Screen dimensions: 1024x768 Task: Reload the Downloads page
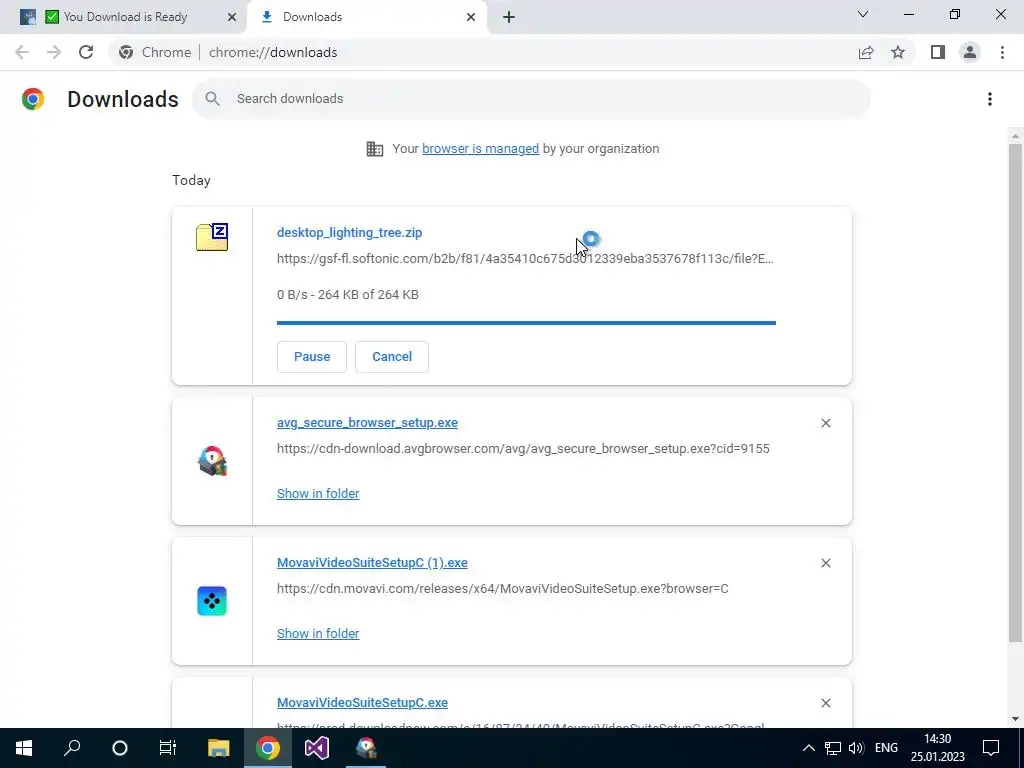(86, 52)
